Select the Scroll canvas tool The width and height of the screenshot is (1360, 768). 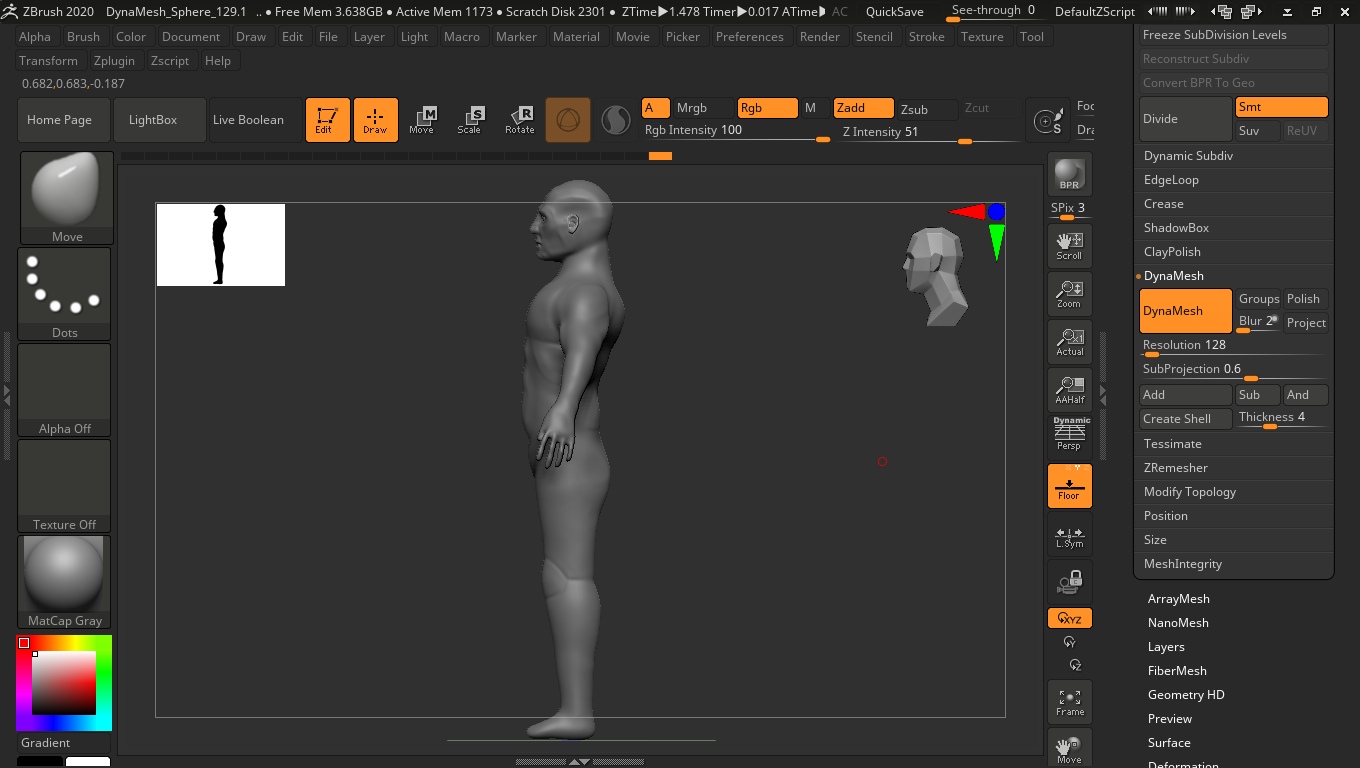pyautogui.click(x=1069, y=245)
